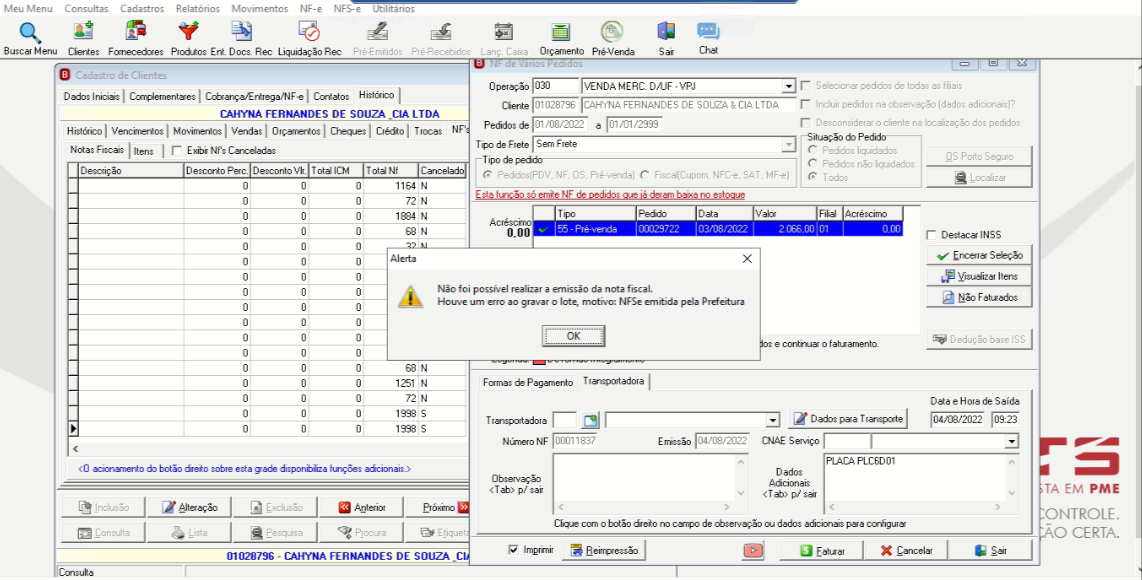Click the Alteração button

pos(188,507)
